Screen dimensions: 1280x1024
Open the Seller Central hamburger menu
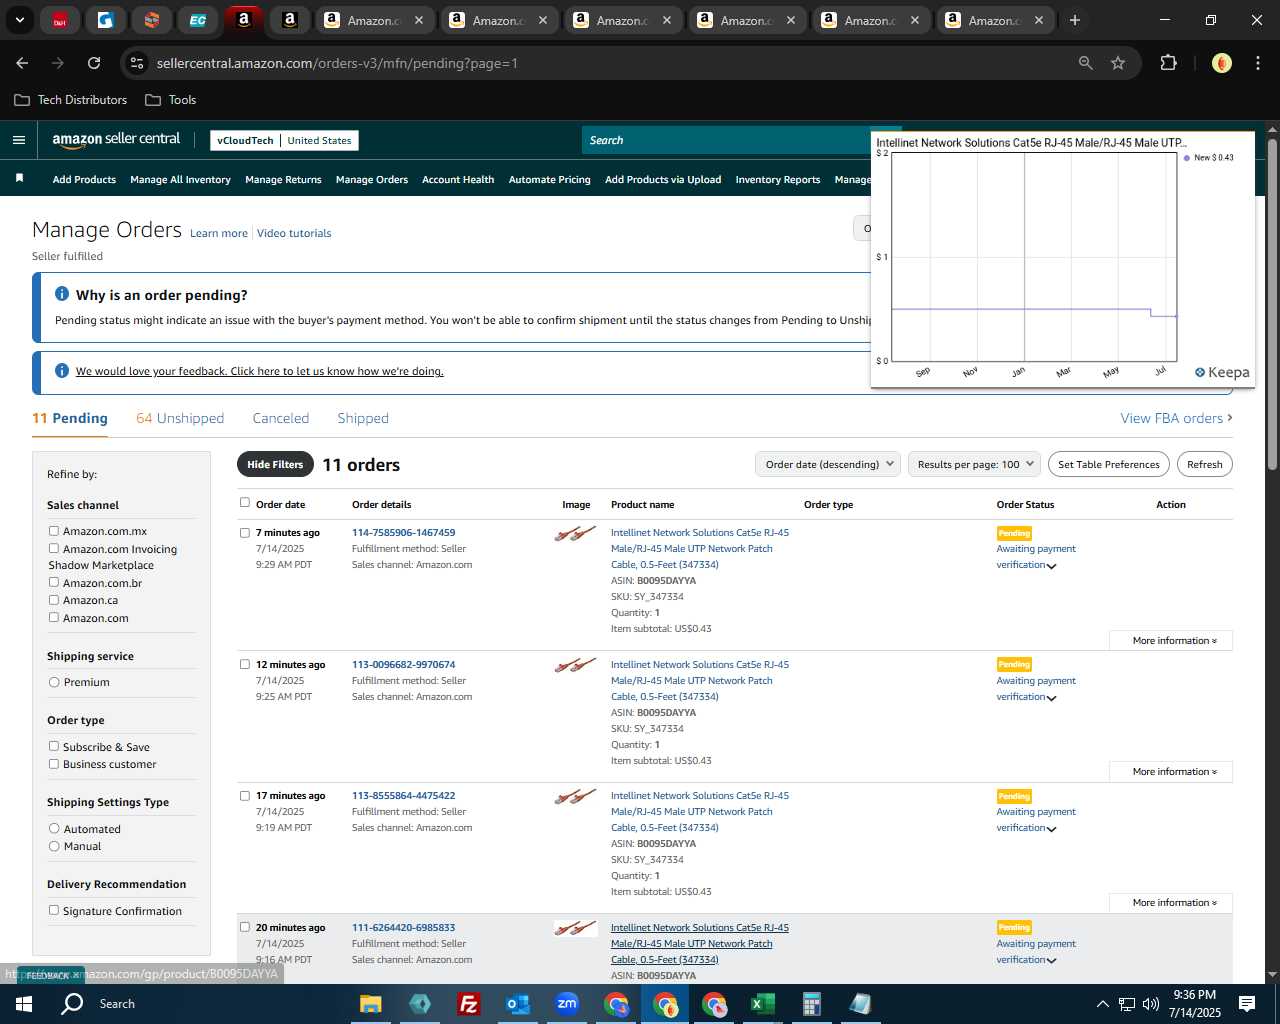tap(19, 140)
